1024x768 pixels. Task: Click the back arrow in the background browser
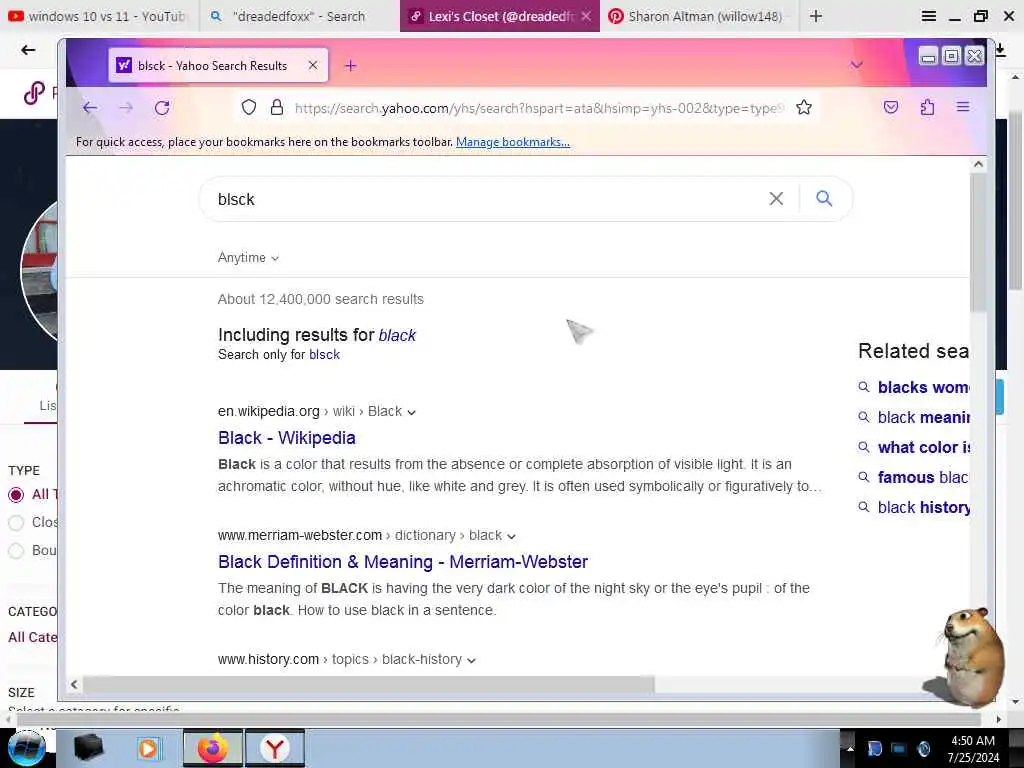(28, 50)
